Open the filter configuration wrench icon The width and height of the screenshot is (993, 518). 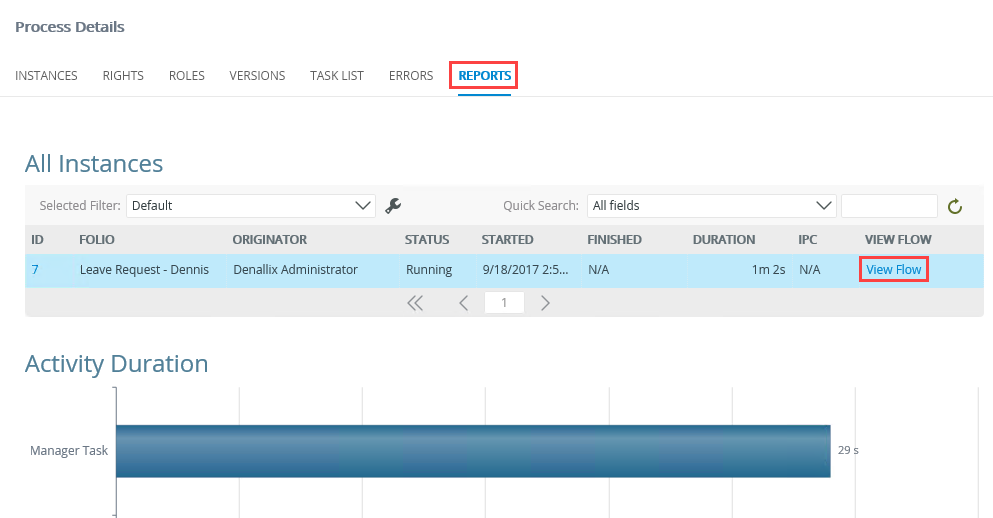[393, 206]
